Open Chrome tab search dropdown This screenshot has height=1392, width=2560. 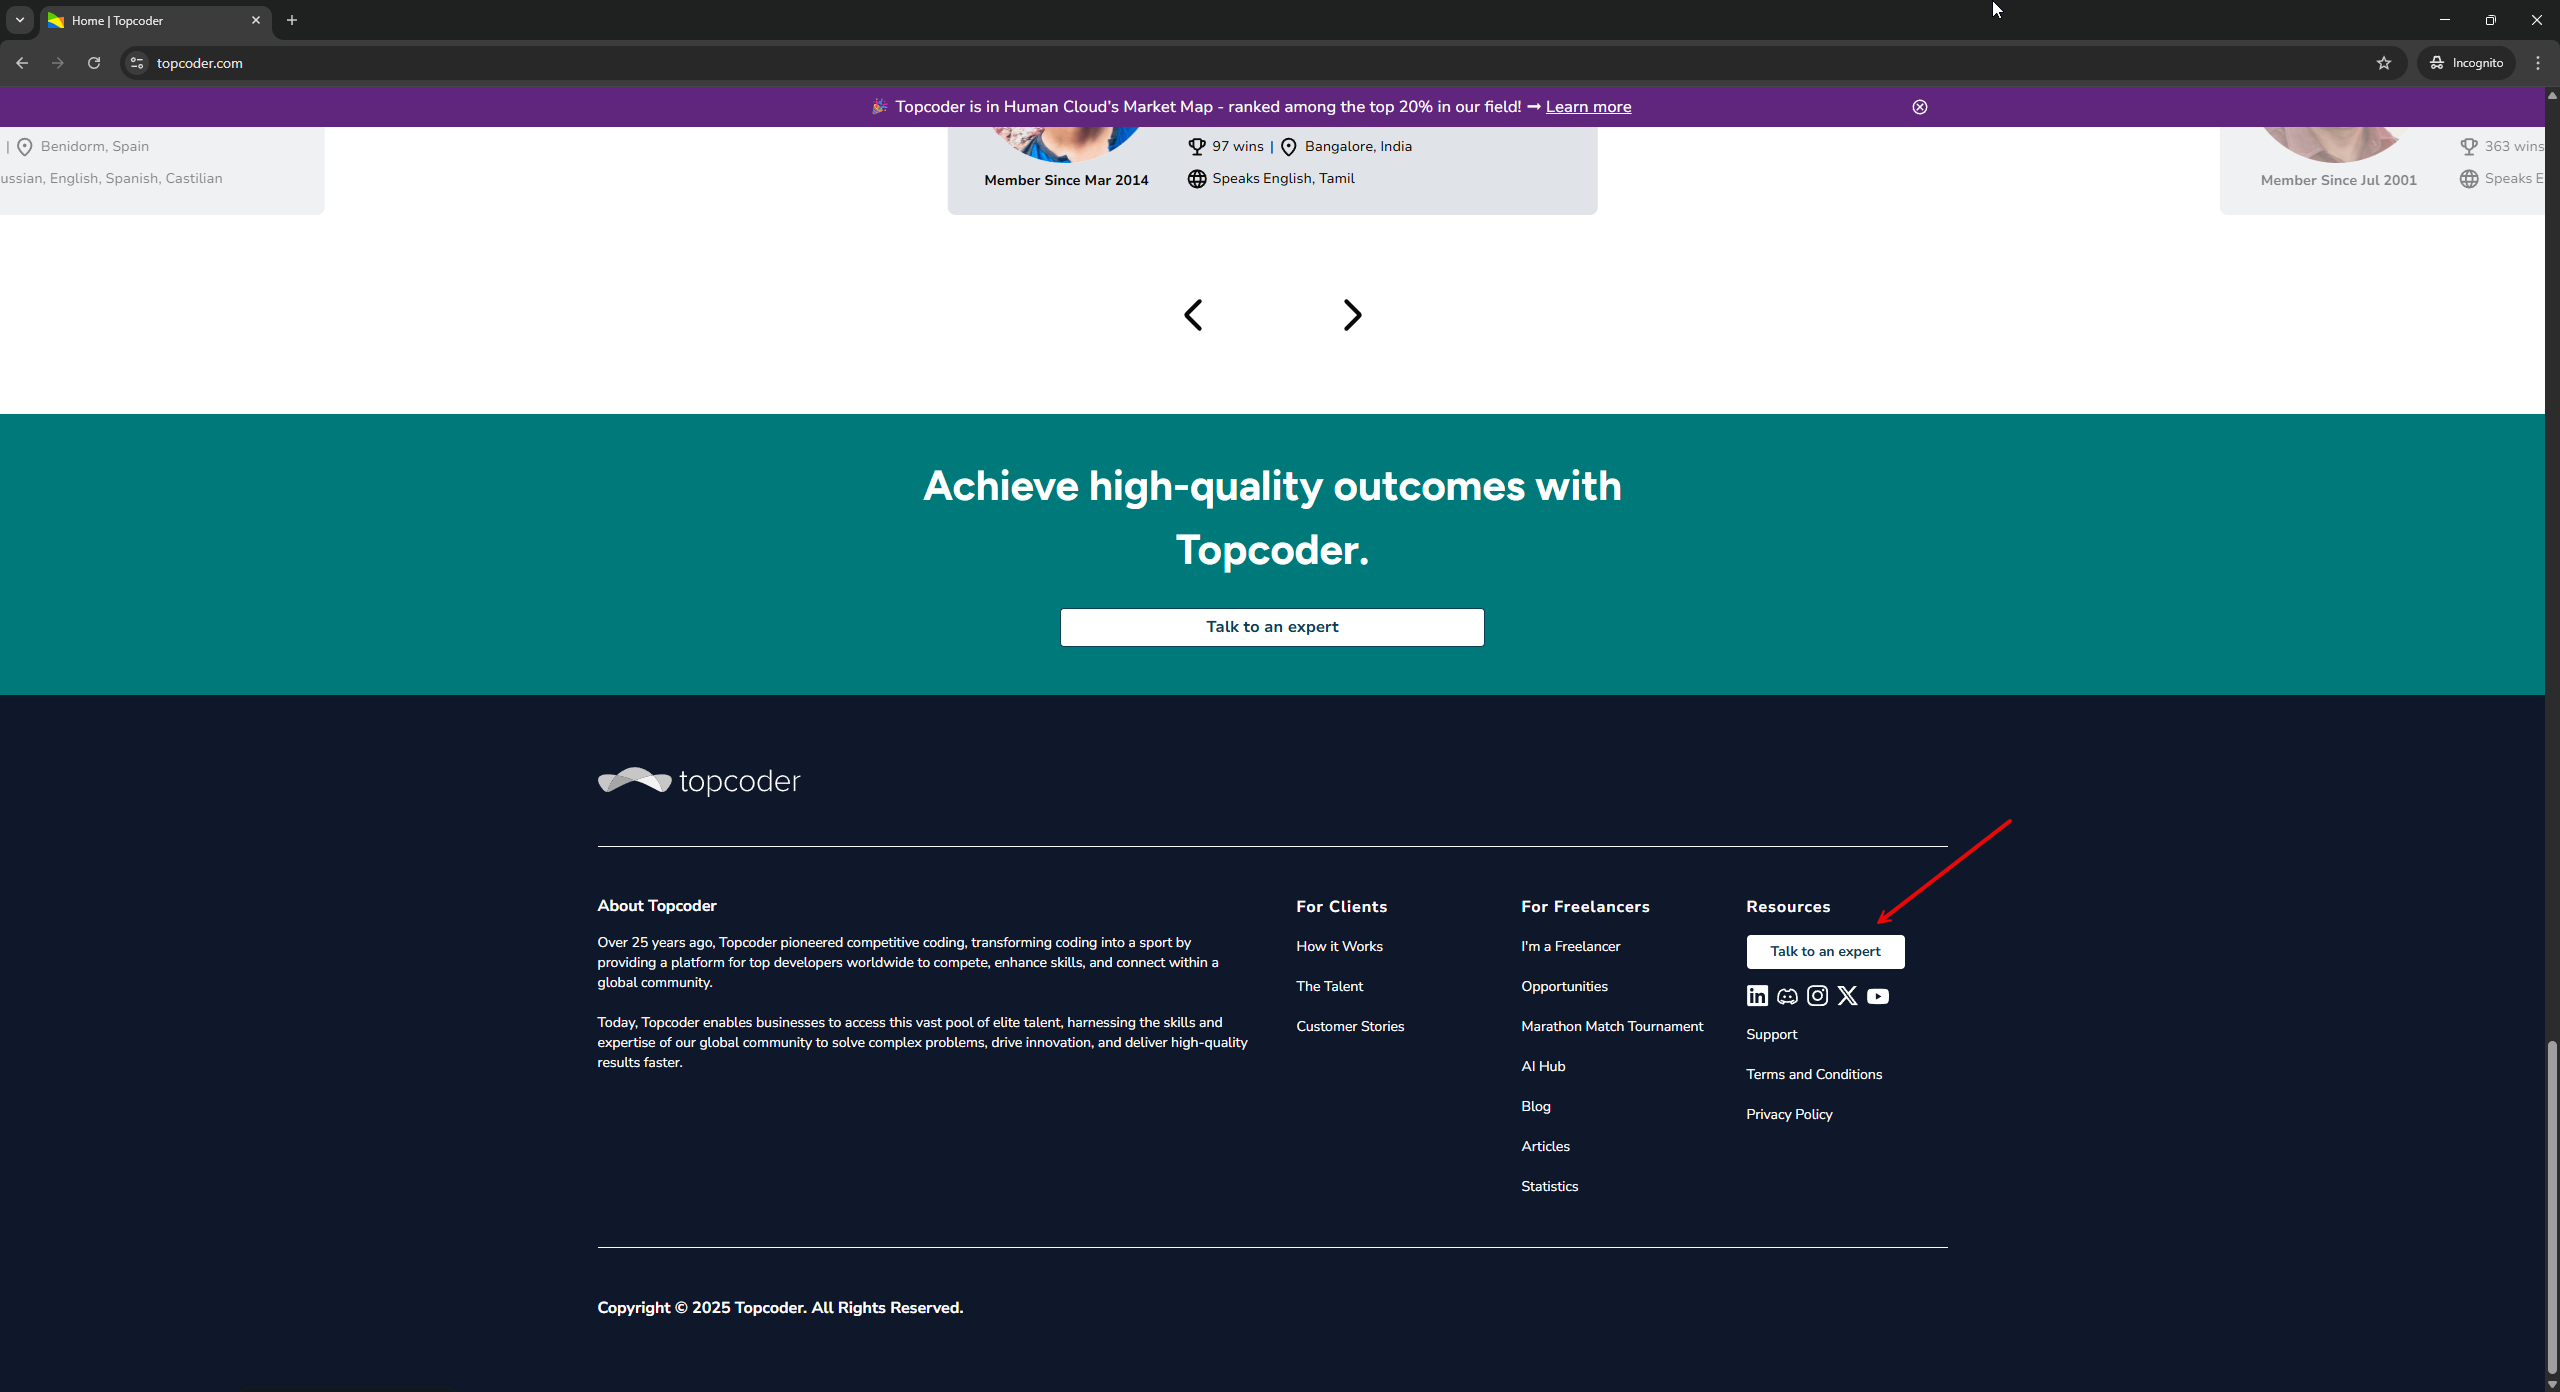pyautogui.click(x=20, y=20)
